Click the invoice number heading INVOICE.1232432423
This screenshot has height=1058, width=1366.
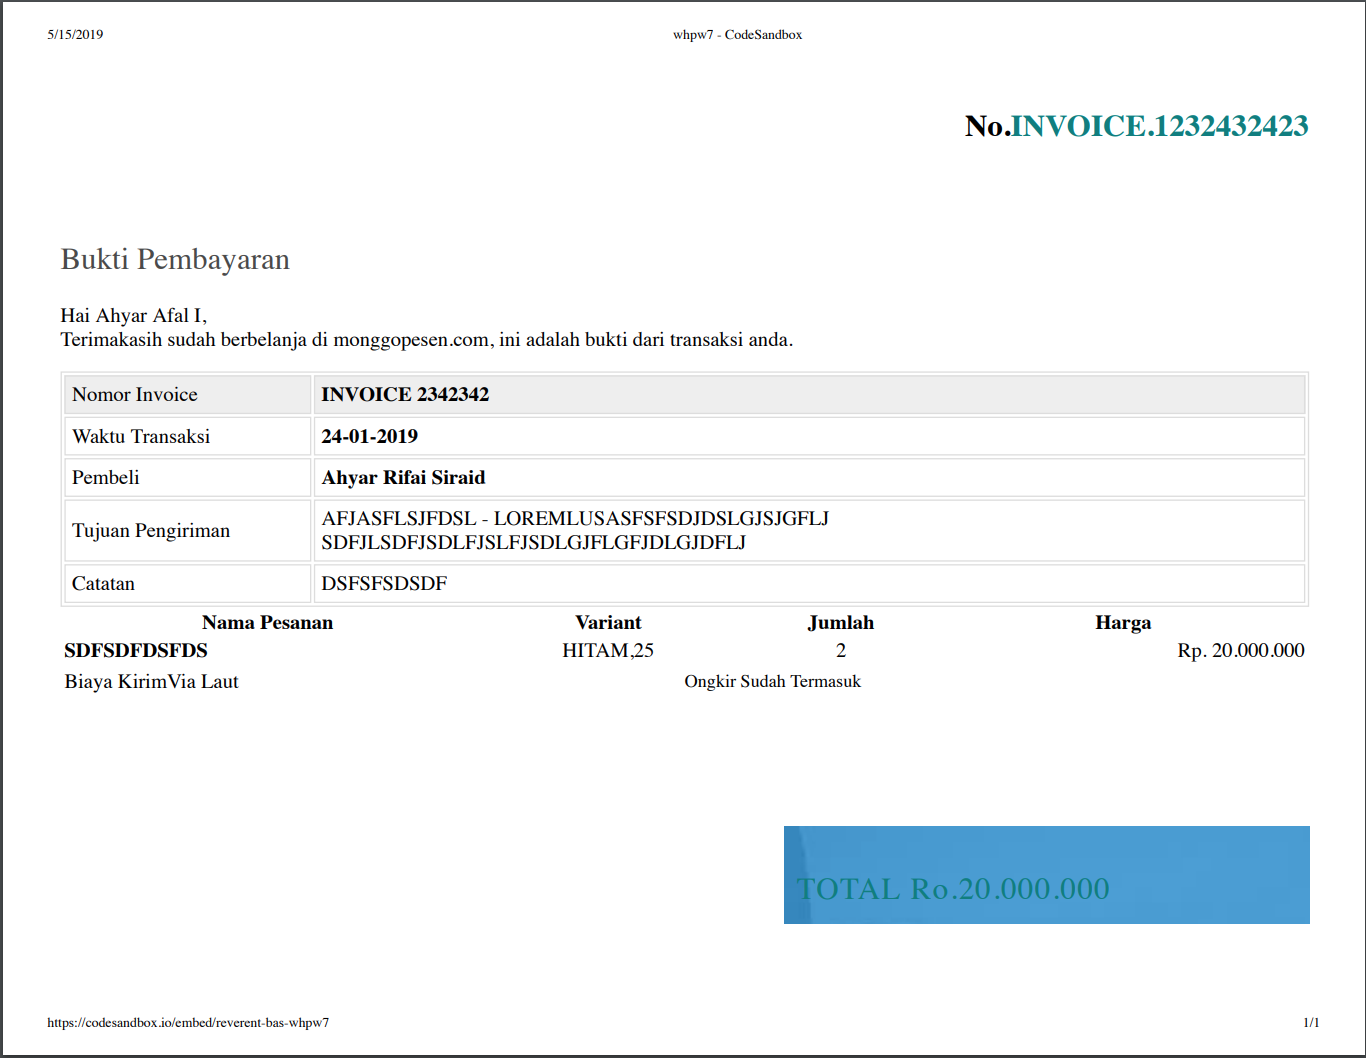tap(1159, 126)
